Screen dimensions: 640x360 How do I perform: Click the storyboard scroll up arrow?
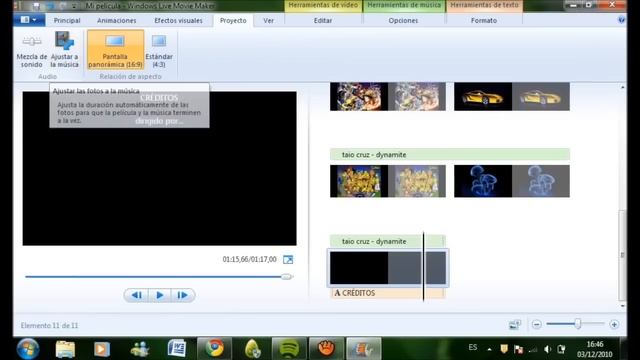click(622, 87)
